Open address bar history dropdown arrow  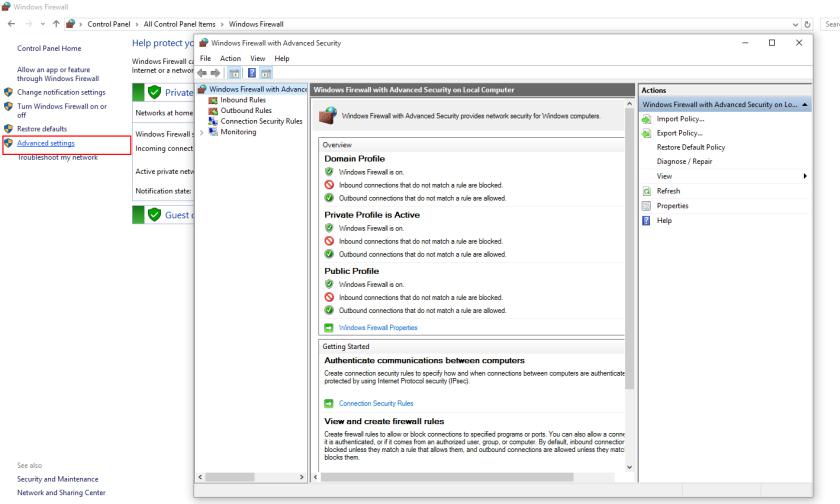tap(795, 25)
